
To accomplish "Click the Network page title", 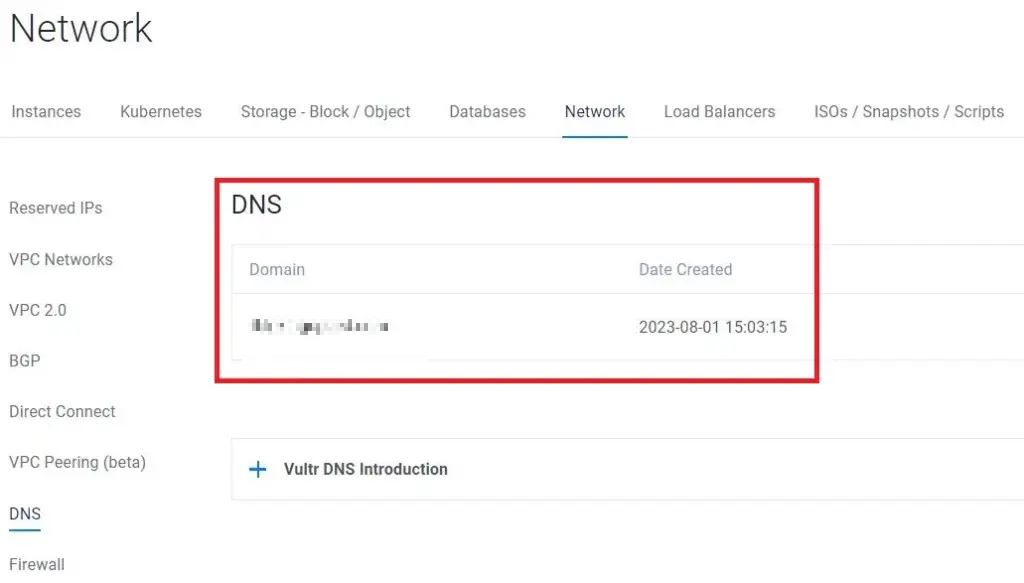I will pos(81,28).
